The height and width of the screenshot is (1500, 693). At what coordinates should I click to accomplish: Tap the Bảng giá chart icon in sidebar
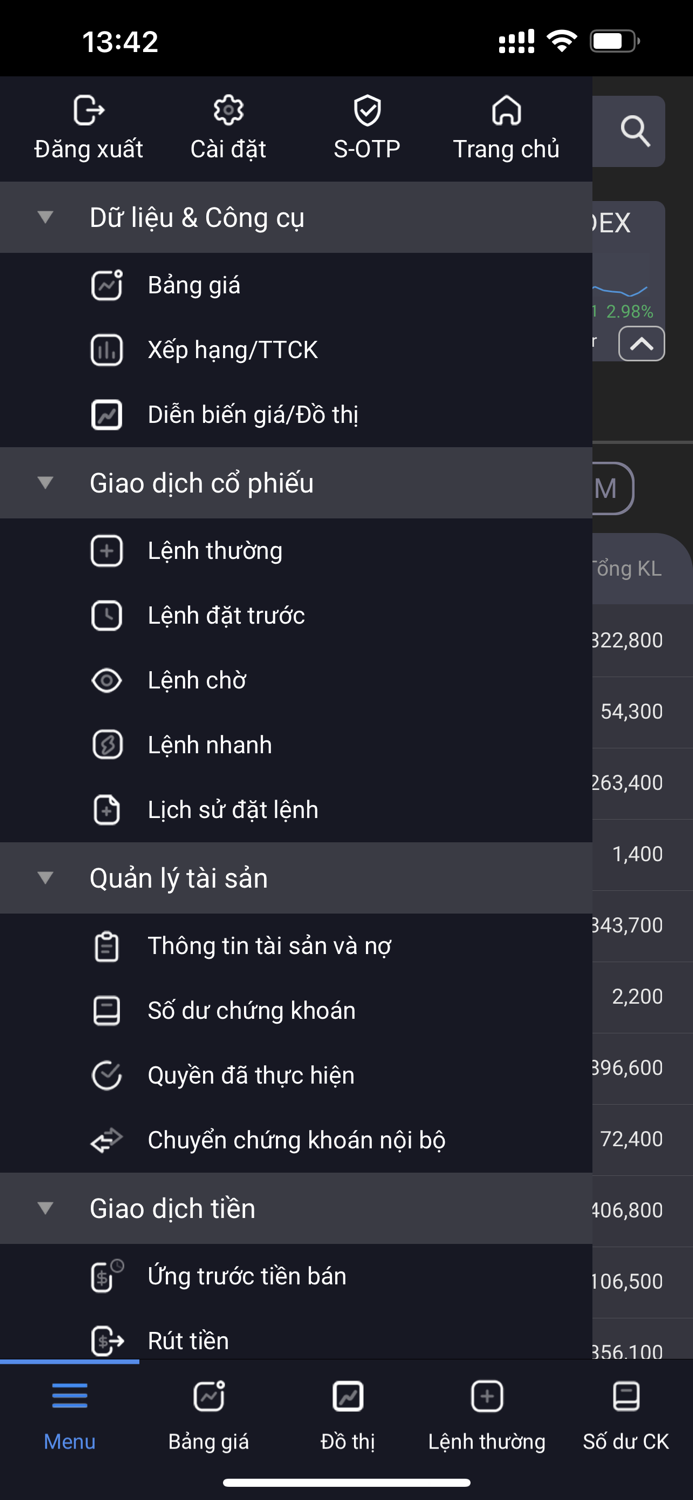pos(107,285)
